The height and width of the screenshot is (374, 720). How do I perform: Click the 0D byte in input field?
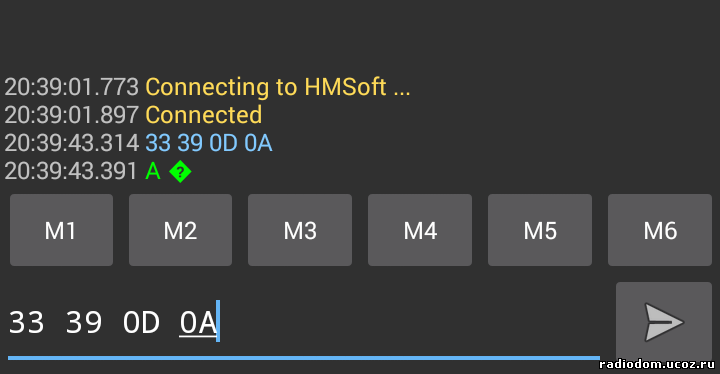click(141, 323)
